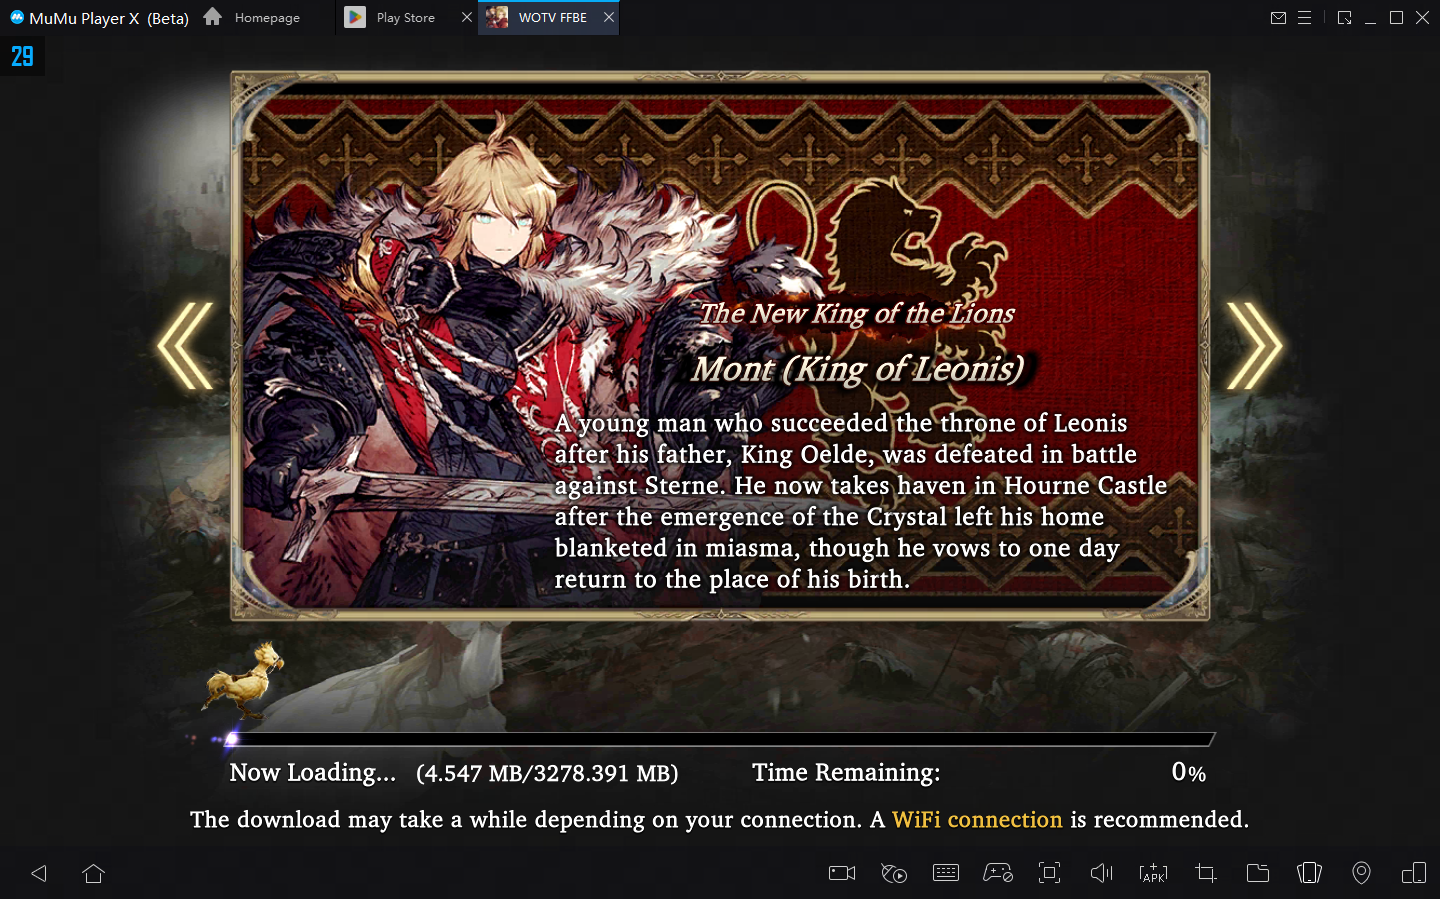The height and width of the screenshot is (899, 1440).
Task: Go to Android home screen
Action: click(x=93, y=873)
